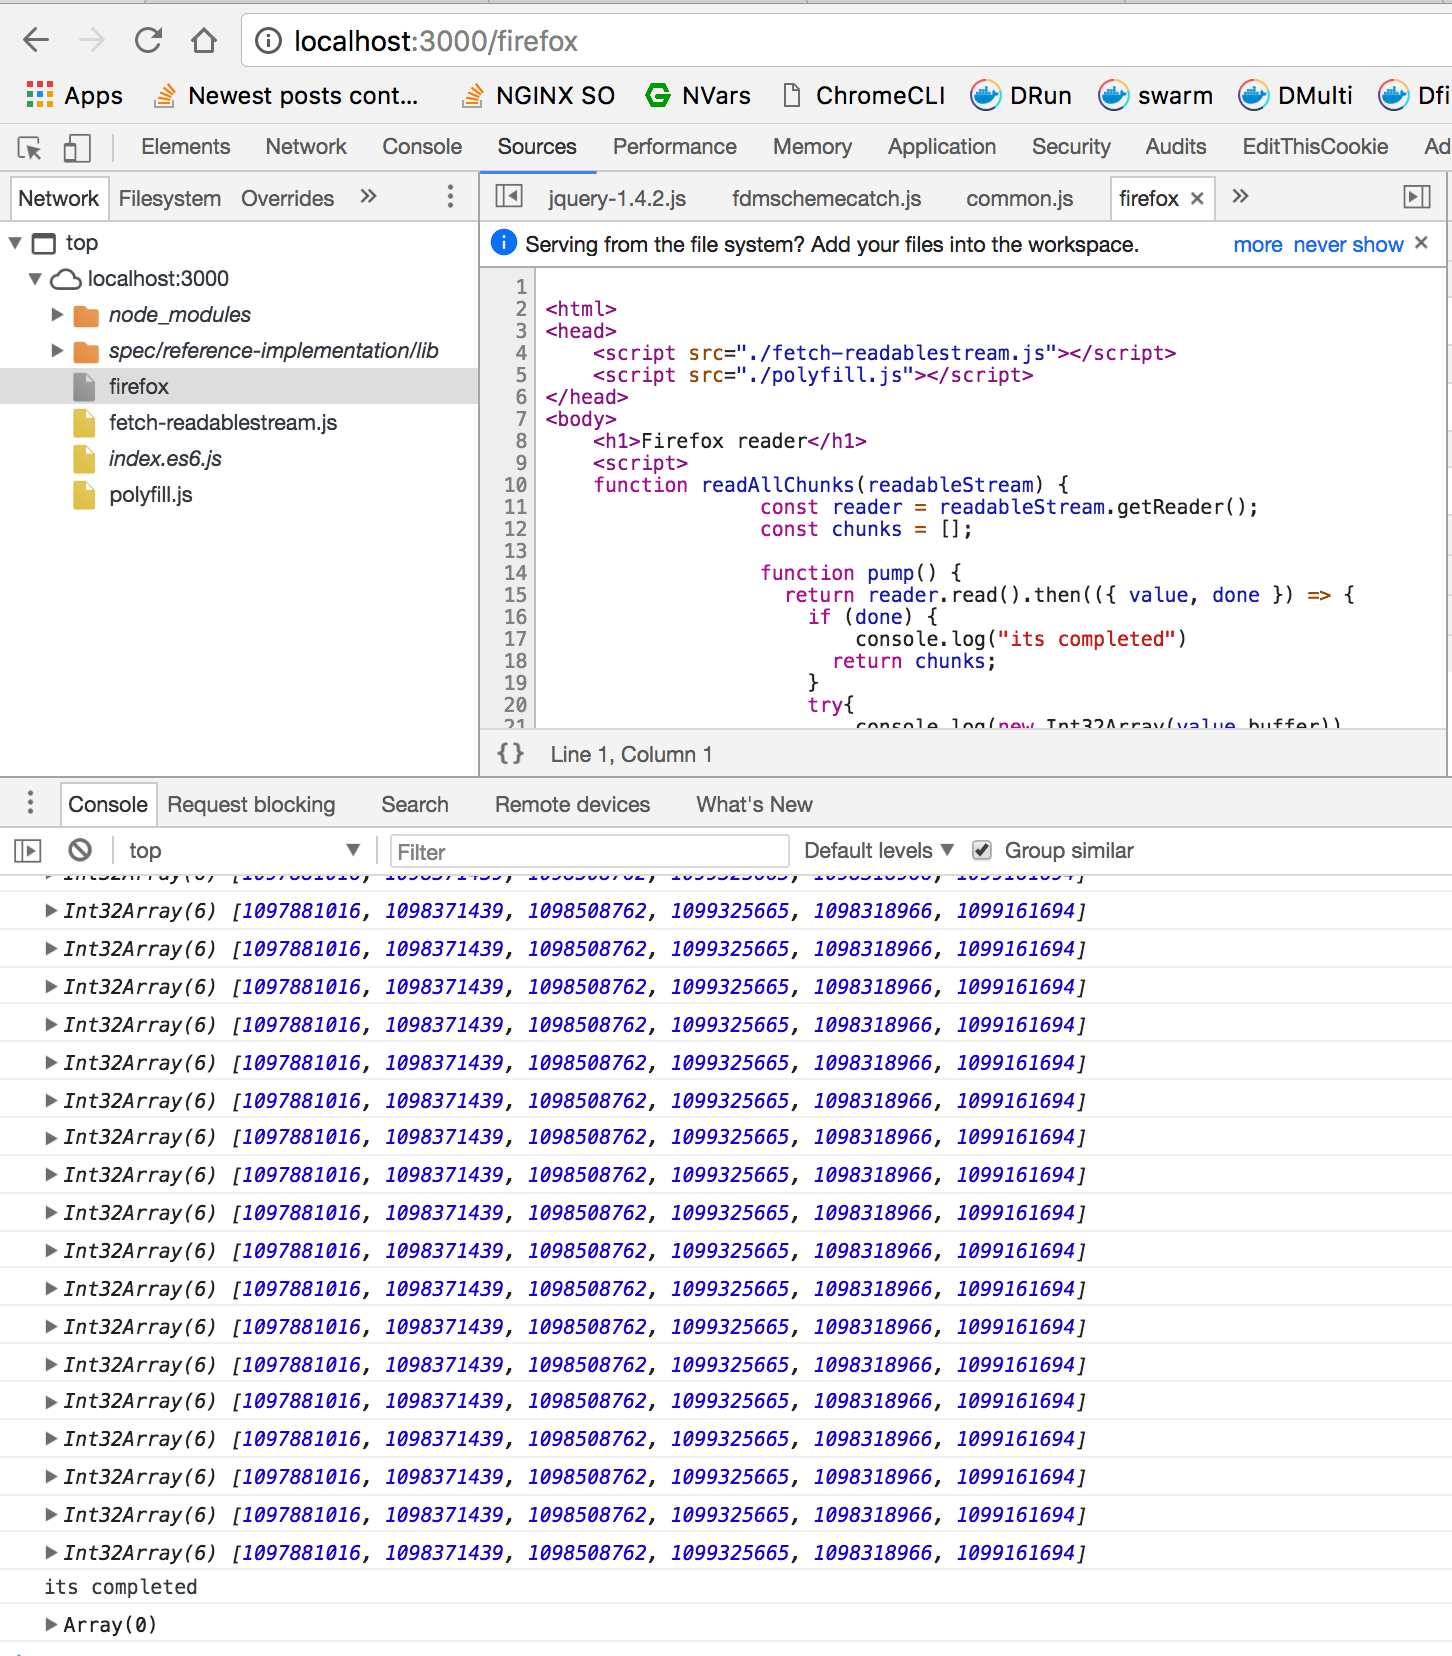Open the home page icon
Image resolution: width=1452 pixels, height=1656 pixels.
point(204,40)
